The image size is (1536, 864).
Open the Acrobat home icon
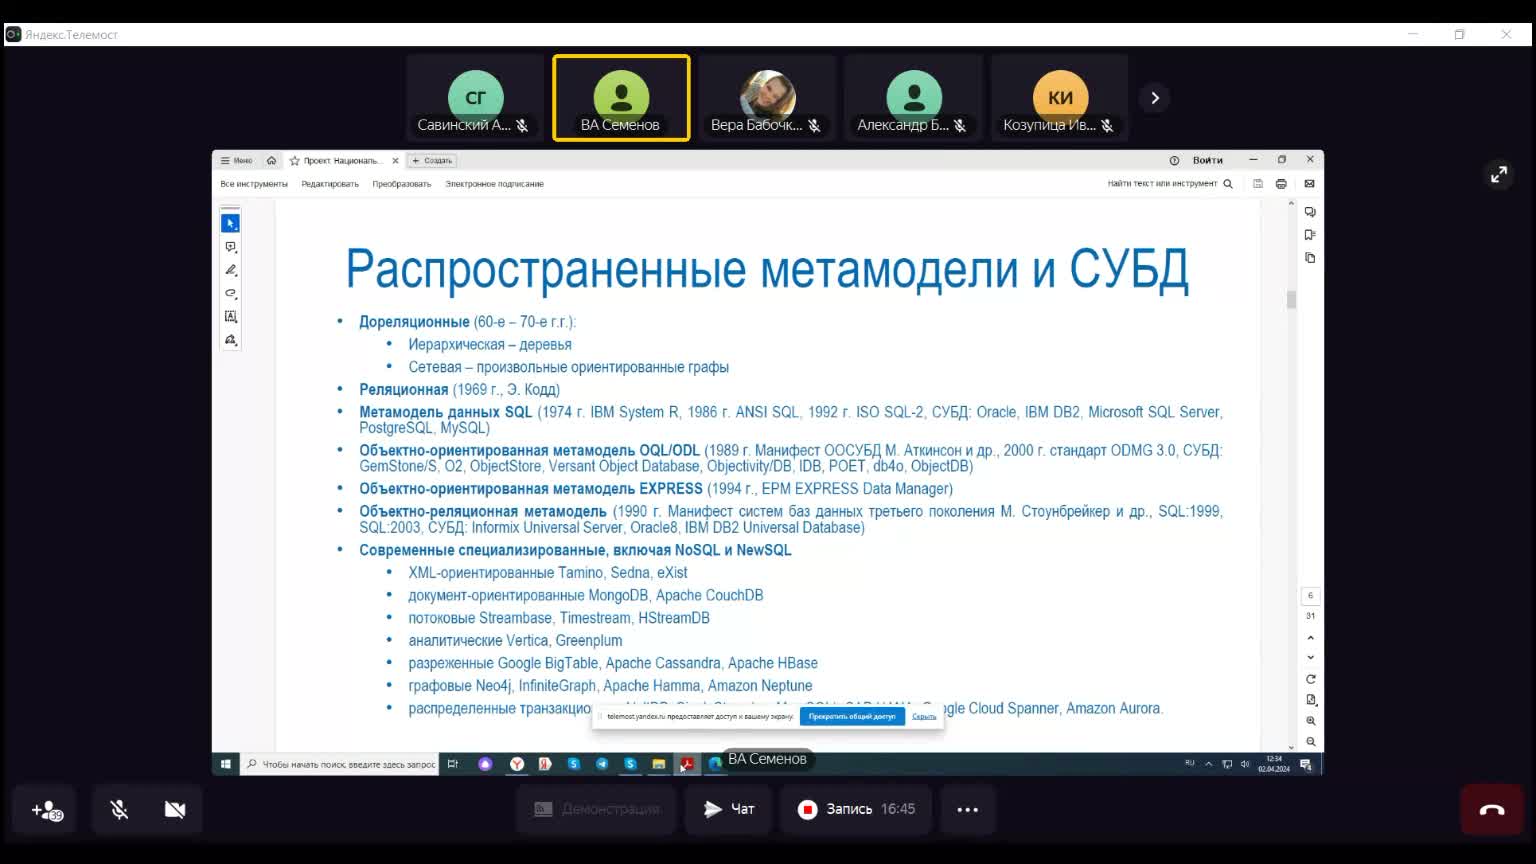click(x=271, y=160)
